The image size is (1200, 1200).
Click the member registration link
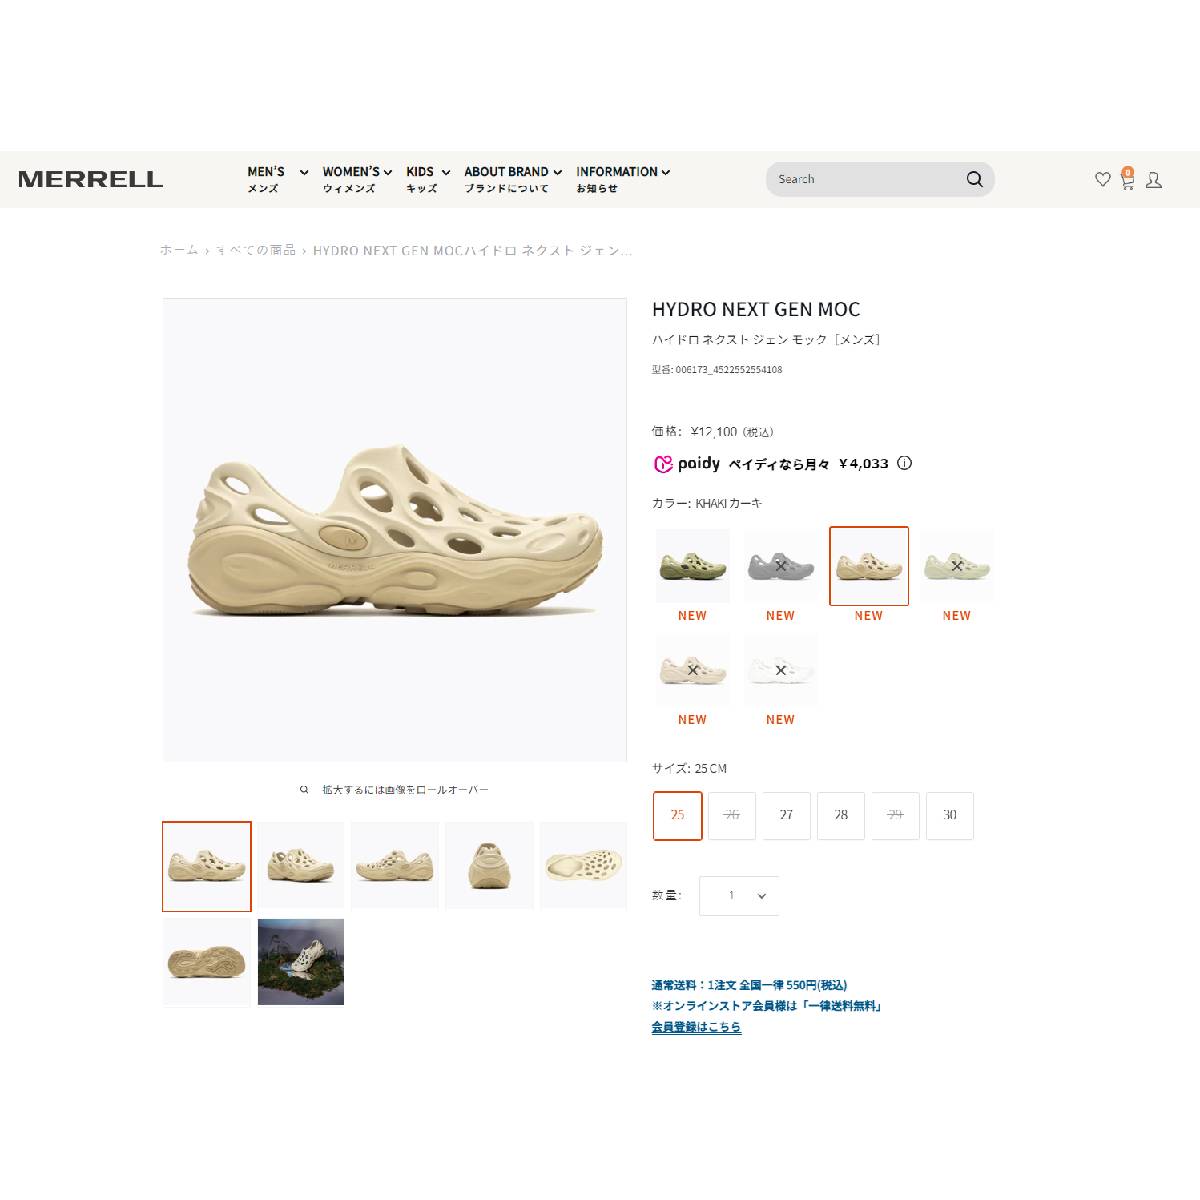tap(697, 1027)
